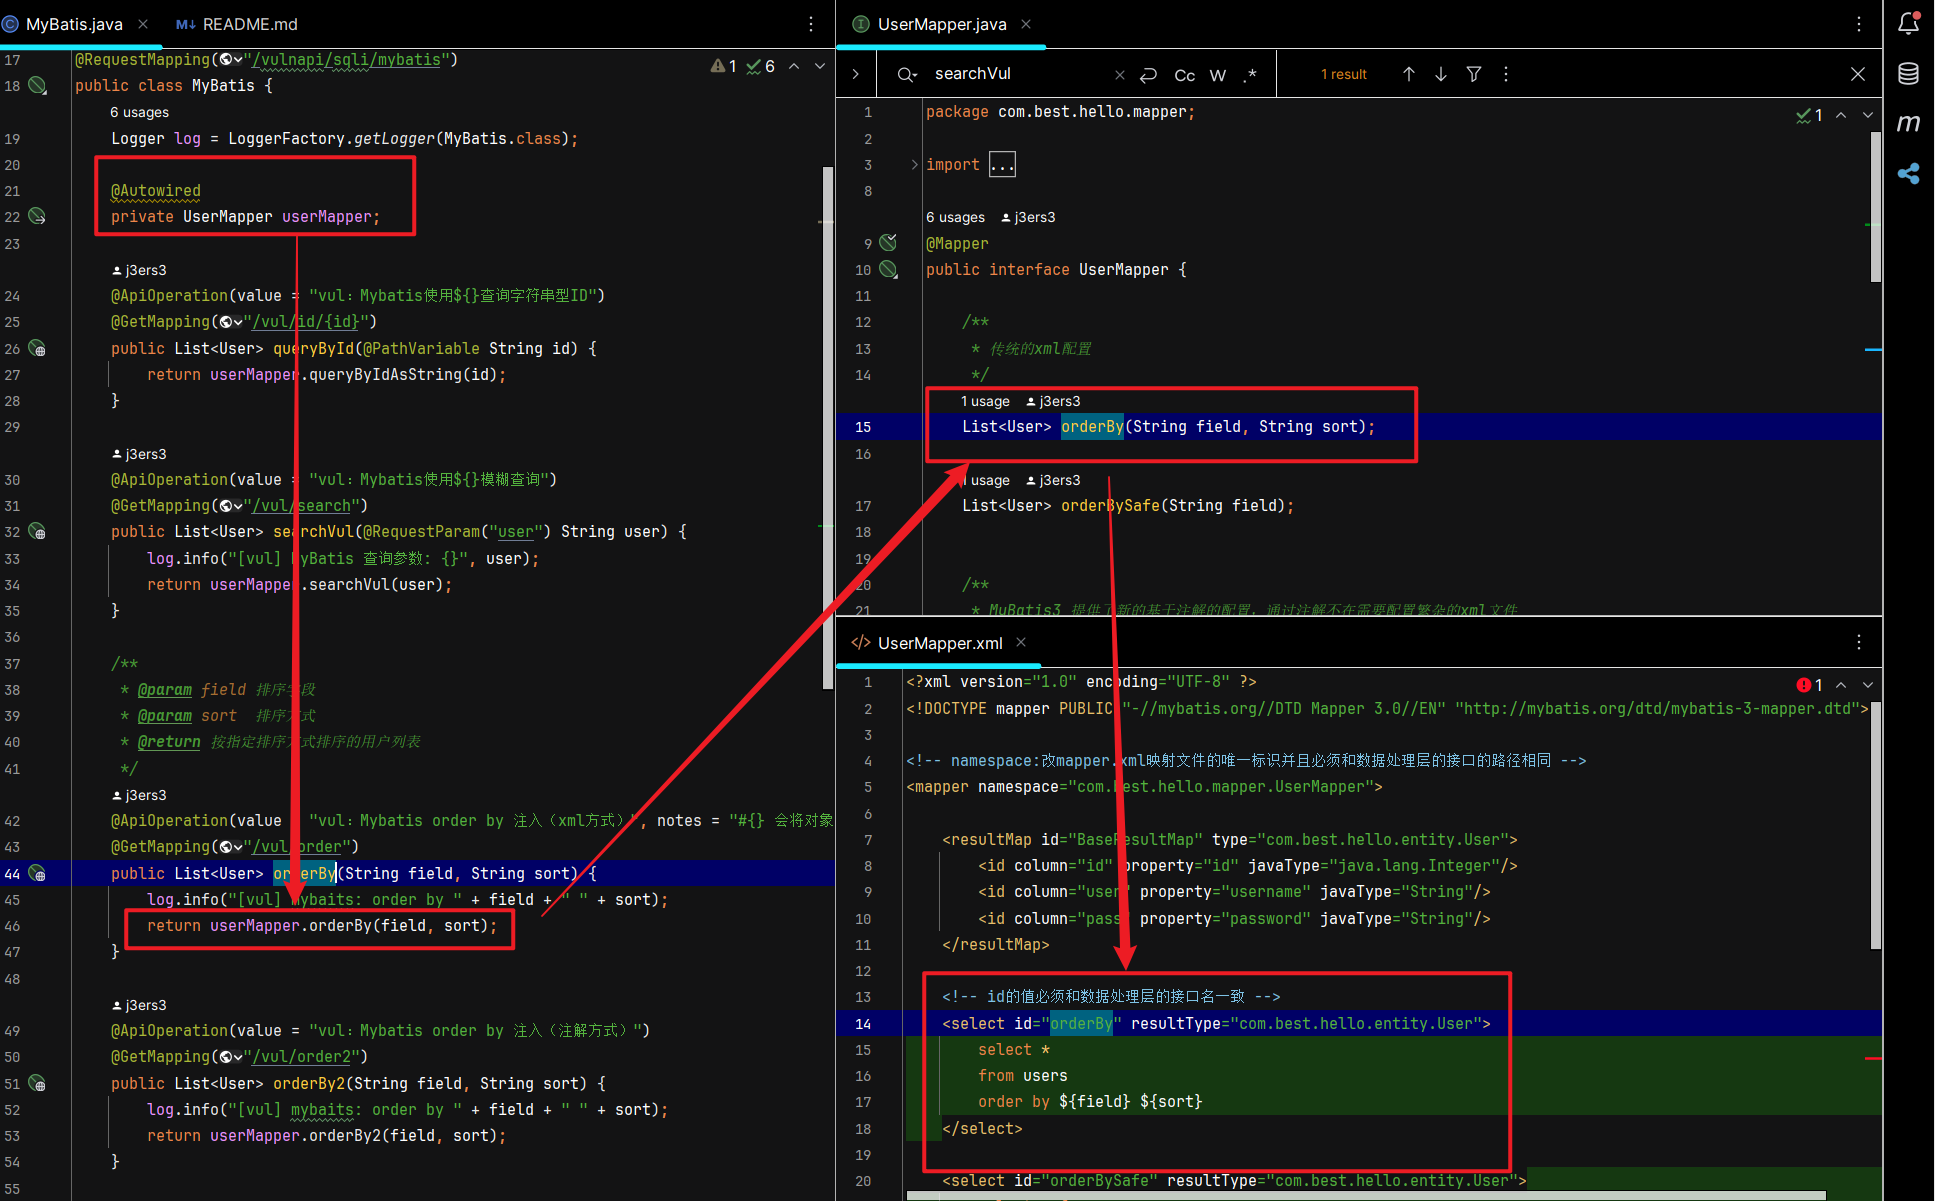The image size is (1935, 1201).
Task: Expand the replace field chevron in search bar
Action: coord(855,74)
